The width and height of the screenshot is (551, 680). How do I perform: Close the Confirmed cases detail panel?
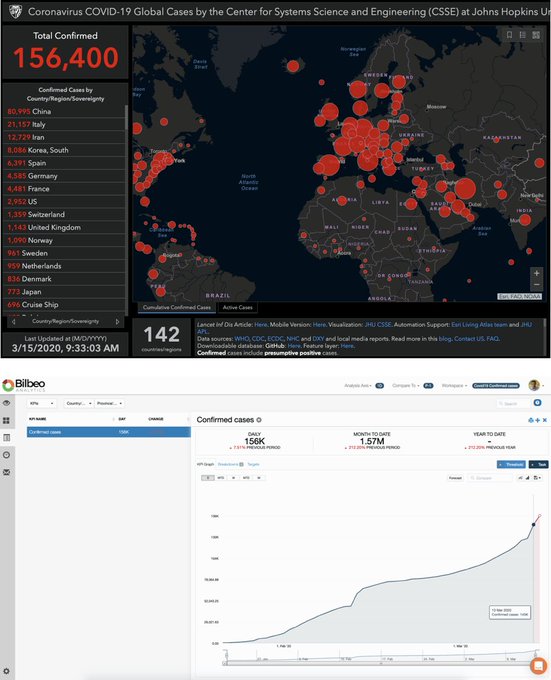(x=545, y=420)
